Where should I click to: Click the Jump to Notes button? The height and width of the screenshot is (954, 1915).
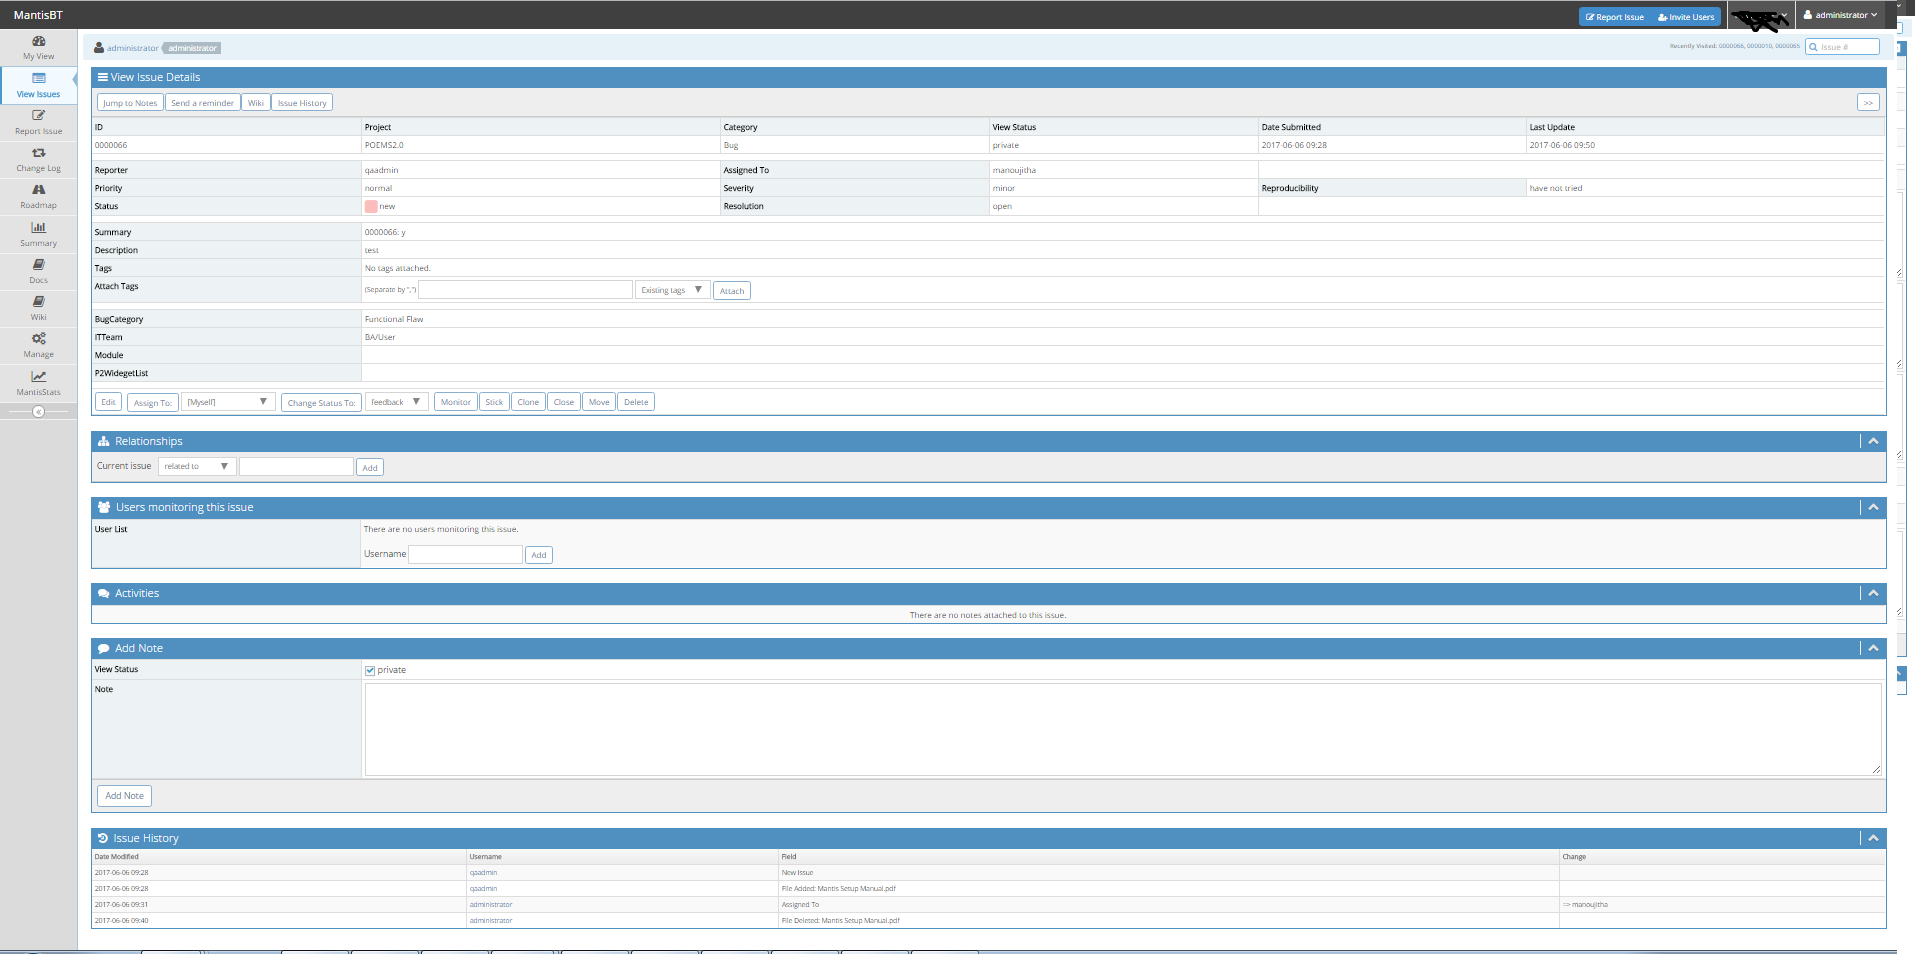coord(130,103)
